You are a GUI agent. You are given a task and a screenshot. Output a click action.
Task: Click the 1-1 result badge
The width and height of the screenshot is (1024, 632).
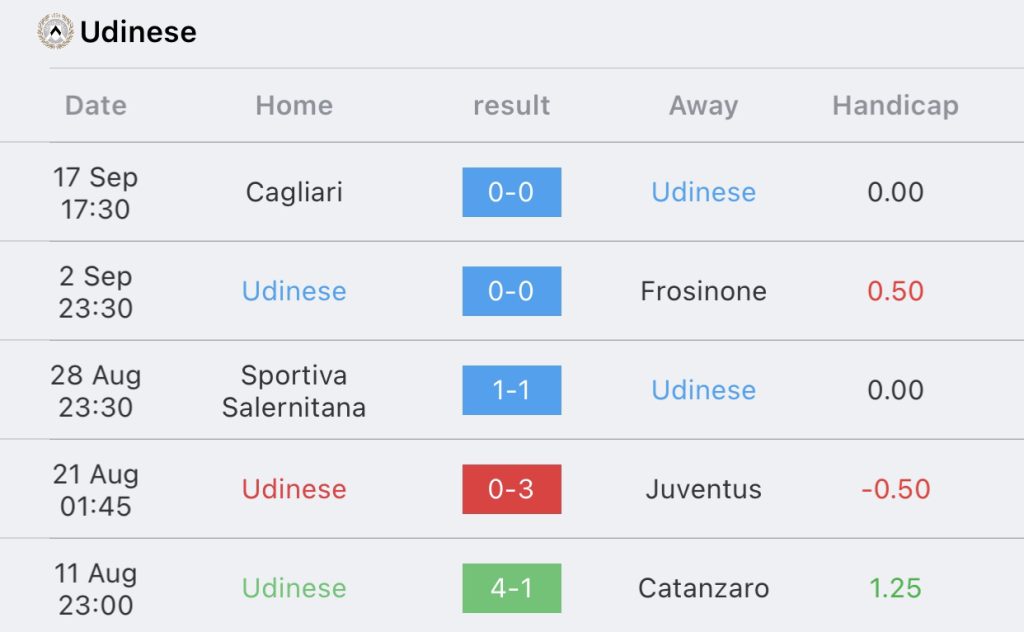[x=511, y=390]
